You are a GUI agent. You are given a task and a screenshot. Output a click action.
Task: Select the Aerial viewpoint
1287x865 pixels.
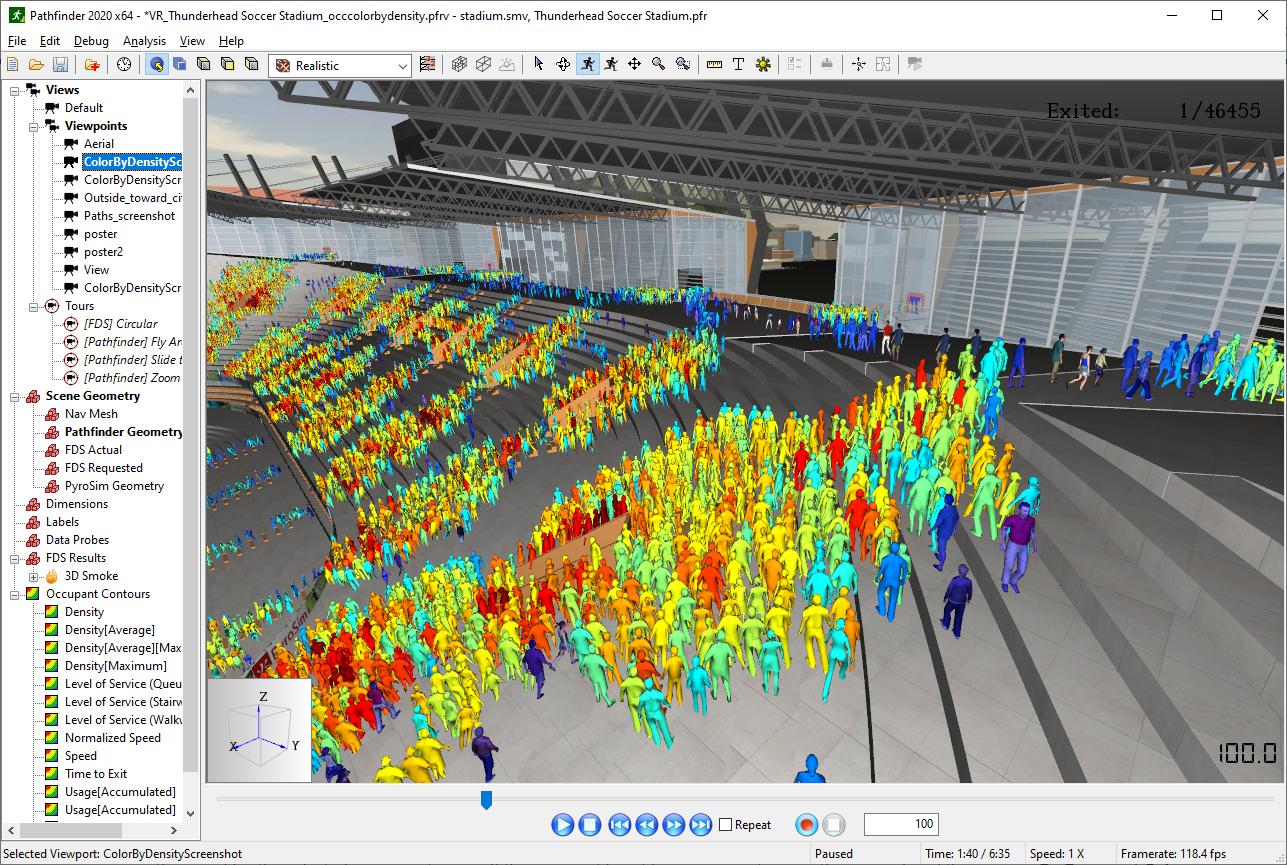pyautogui.click(x=98, y=144)
